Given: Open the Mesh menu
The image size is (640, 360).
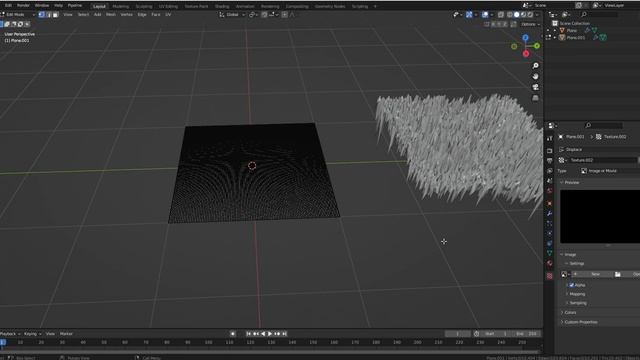Looking at the screenshot, I should 111,14.
